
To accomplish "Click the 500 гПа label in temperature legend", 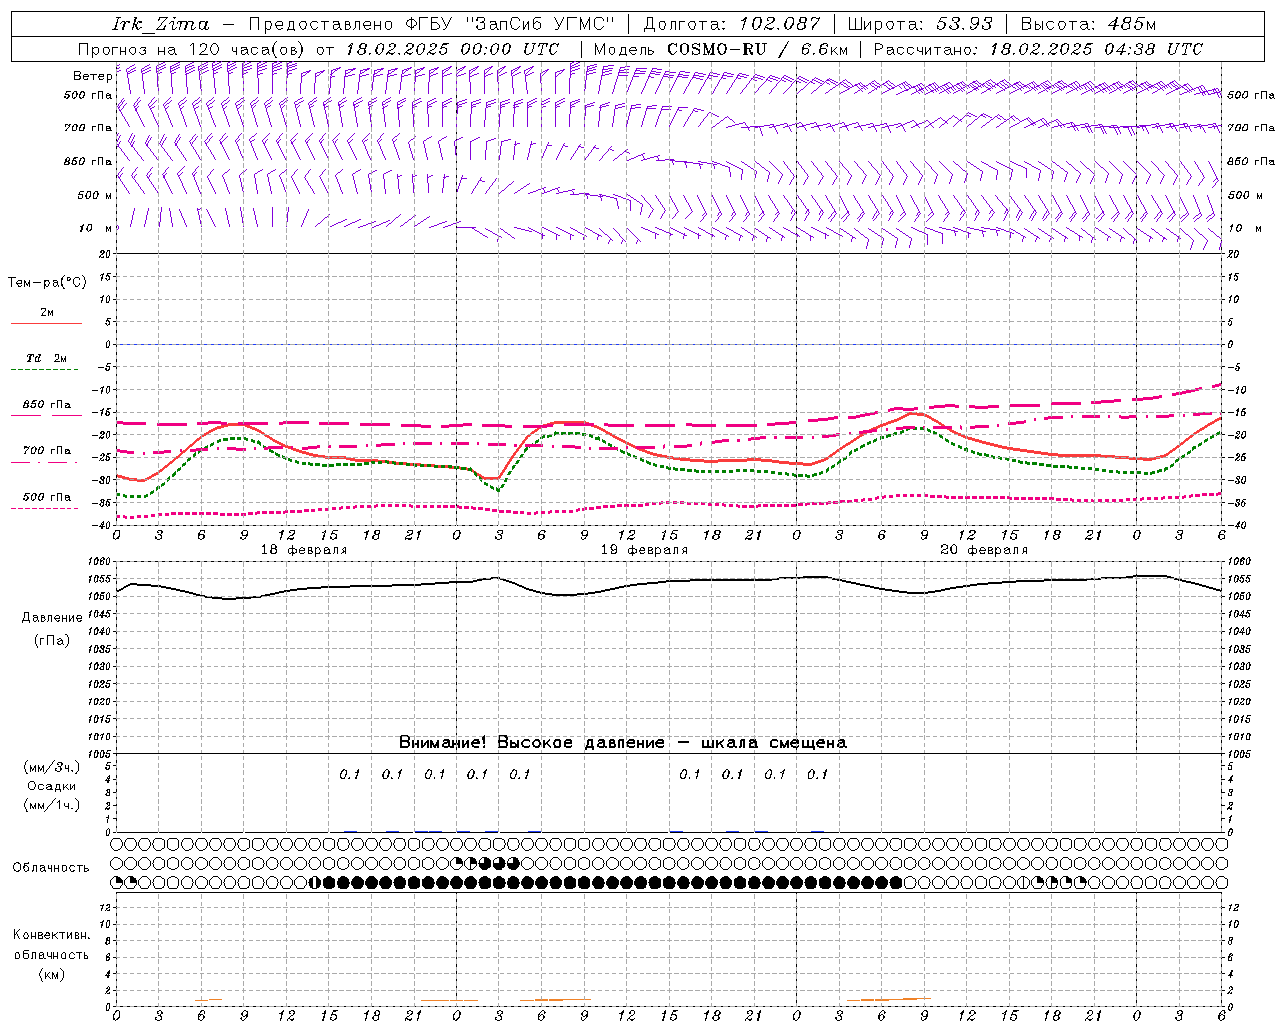I will pyautogui.click(x=47, y=497).
